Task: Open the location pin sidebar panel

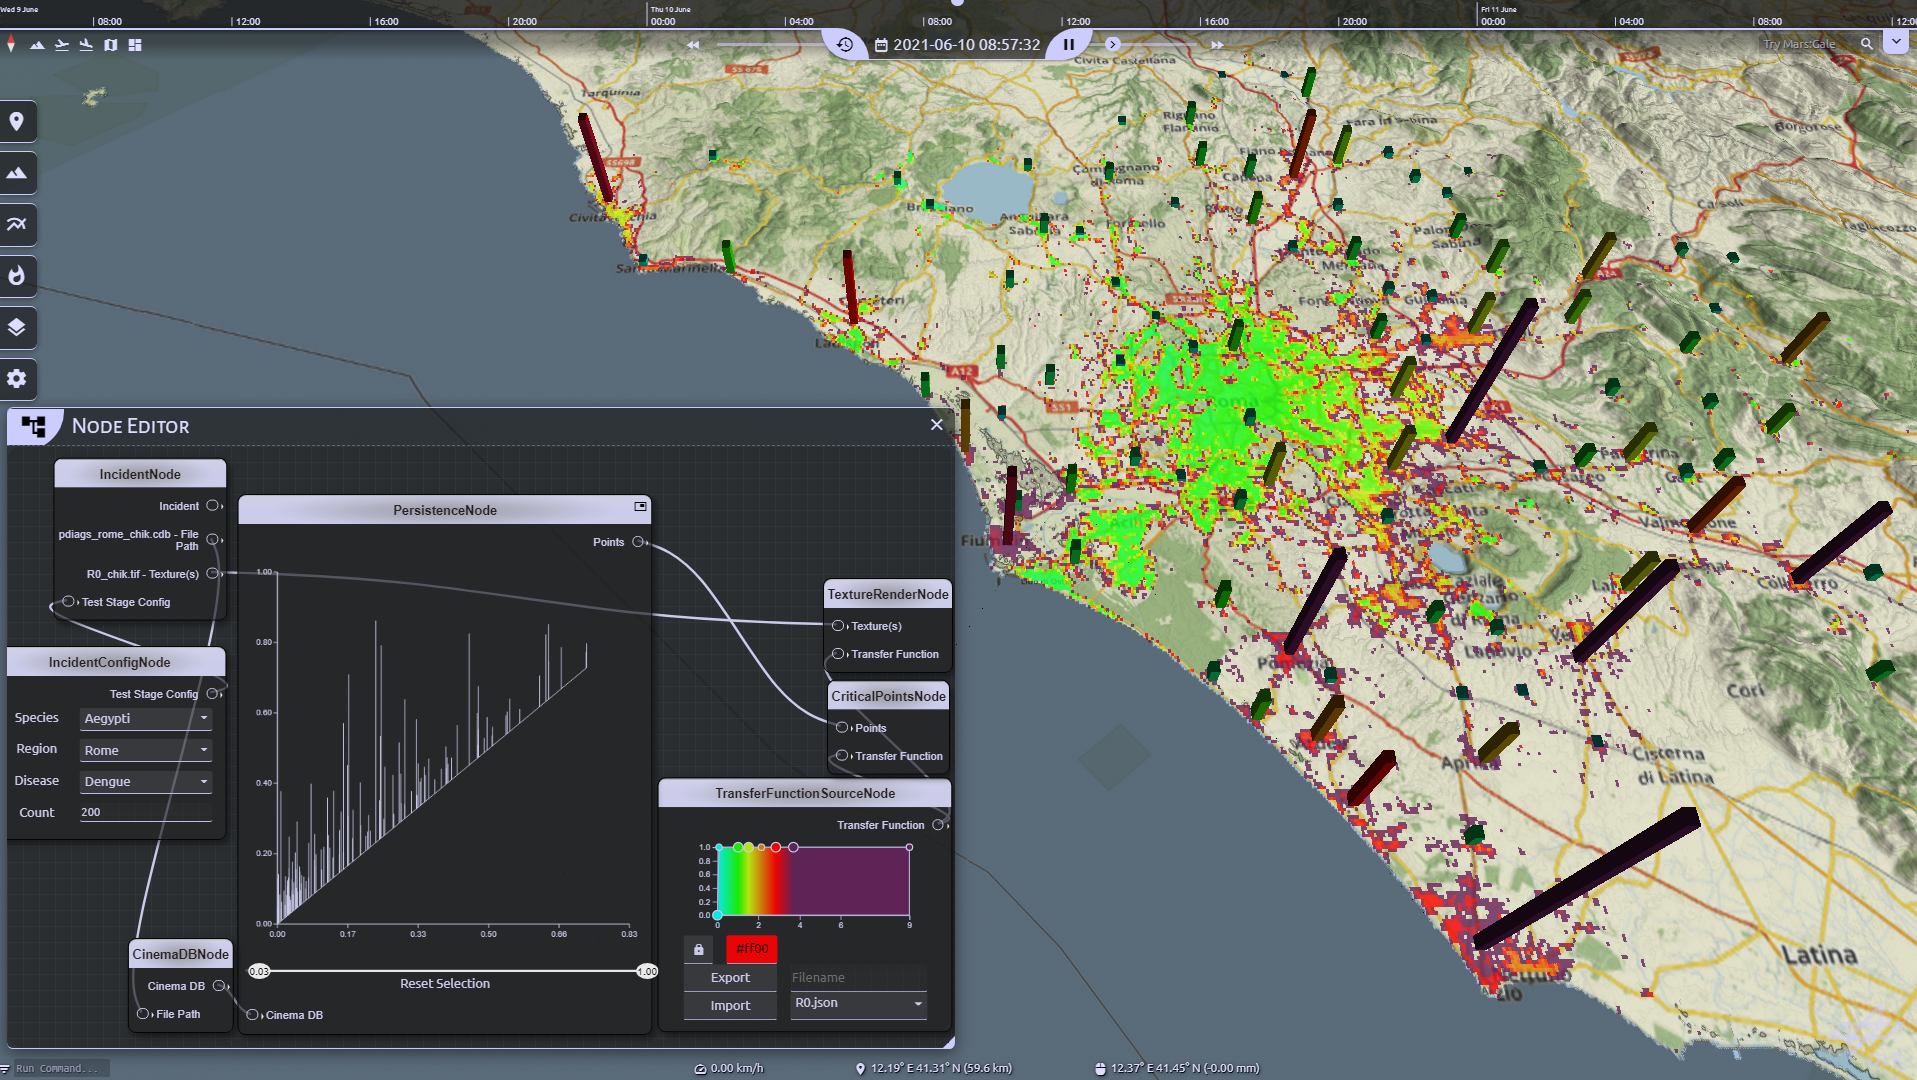Action: (17, 122)
